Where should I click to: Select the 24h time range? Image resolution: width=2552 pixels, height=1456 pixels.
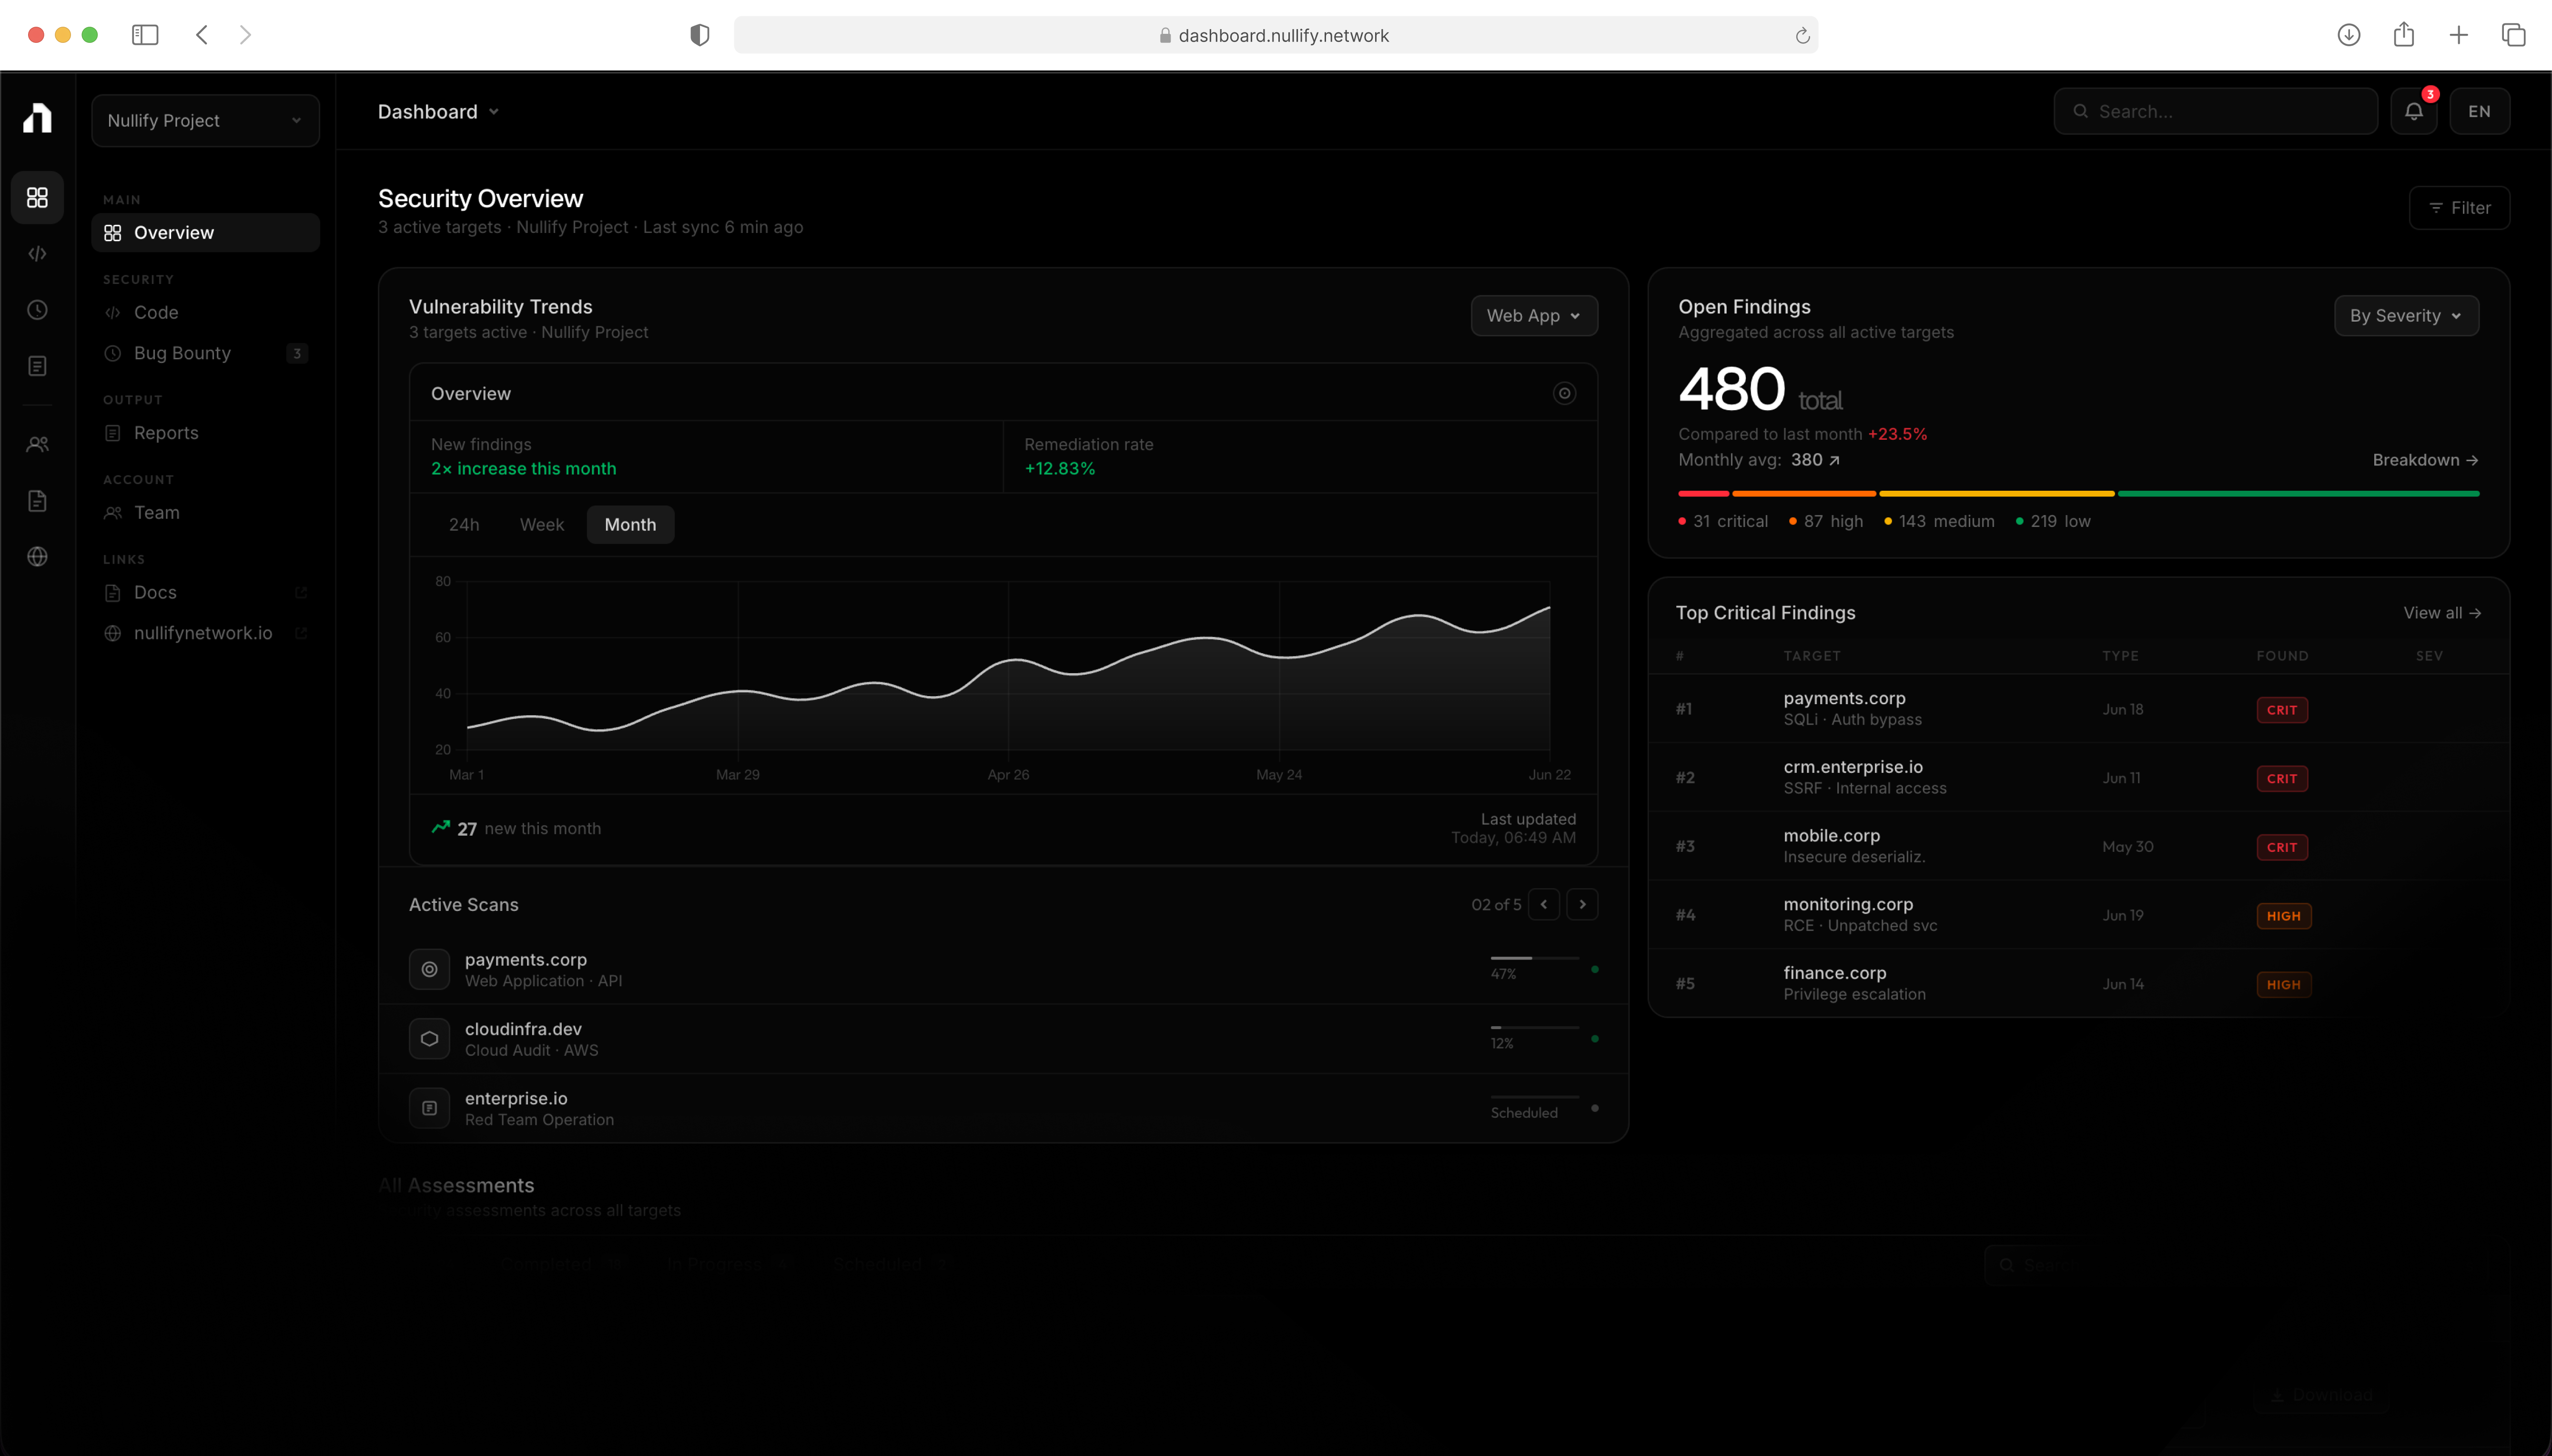(x=464, y=524)
